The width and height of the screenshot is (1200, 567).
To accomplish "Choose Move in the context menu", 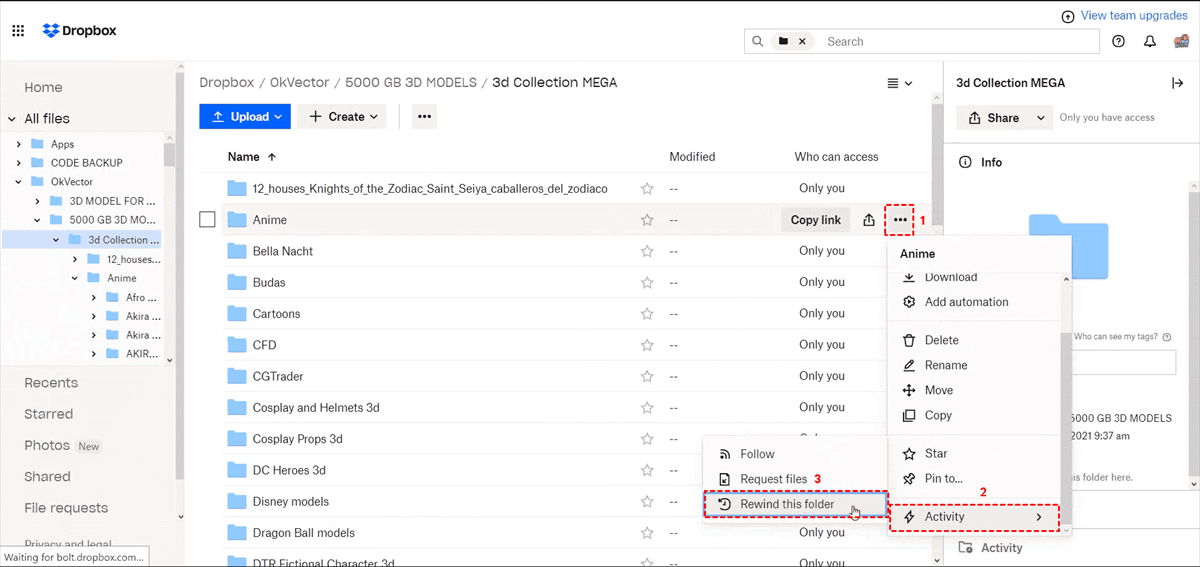I will click(x=938, y=390).
